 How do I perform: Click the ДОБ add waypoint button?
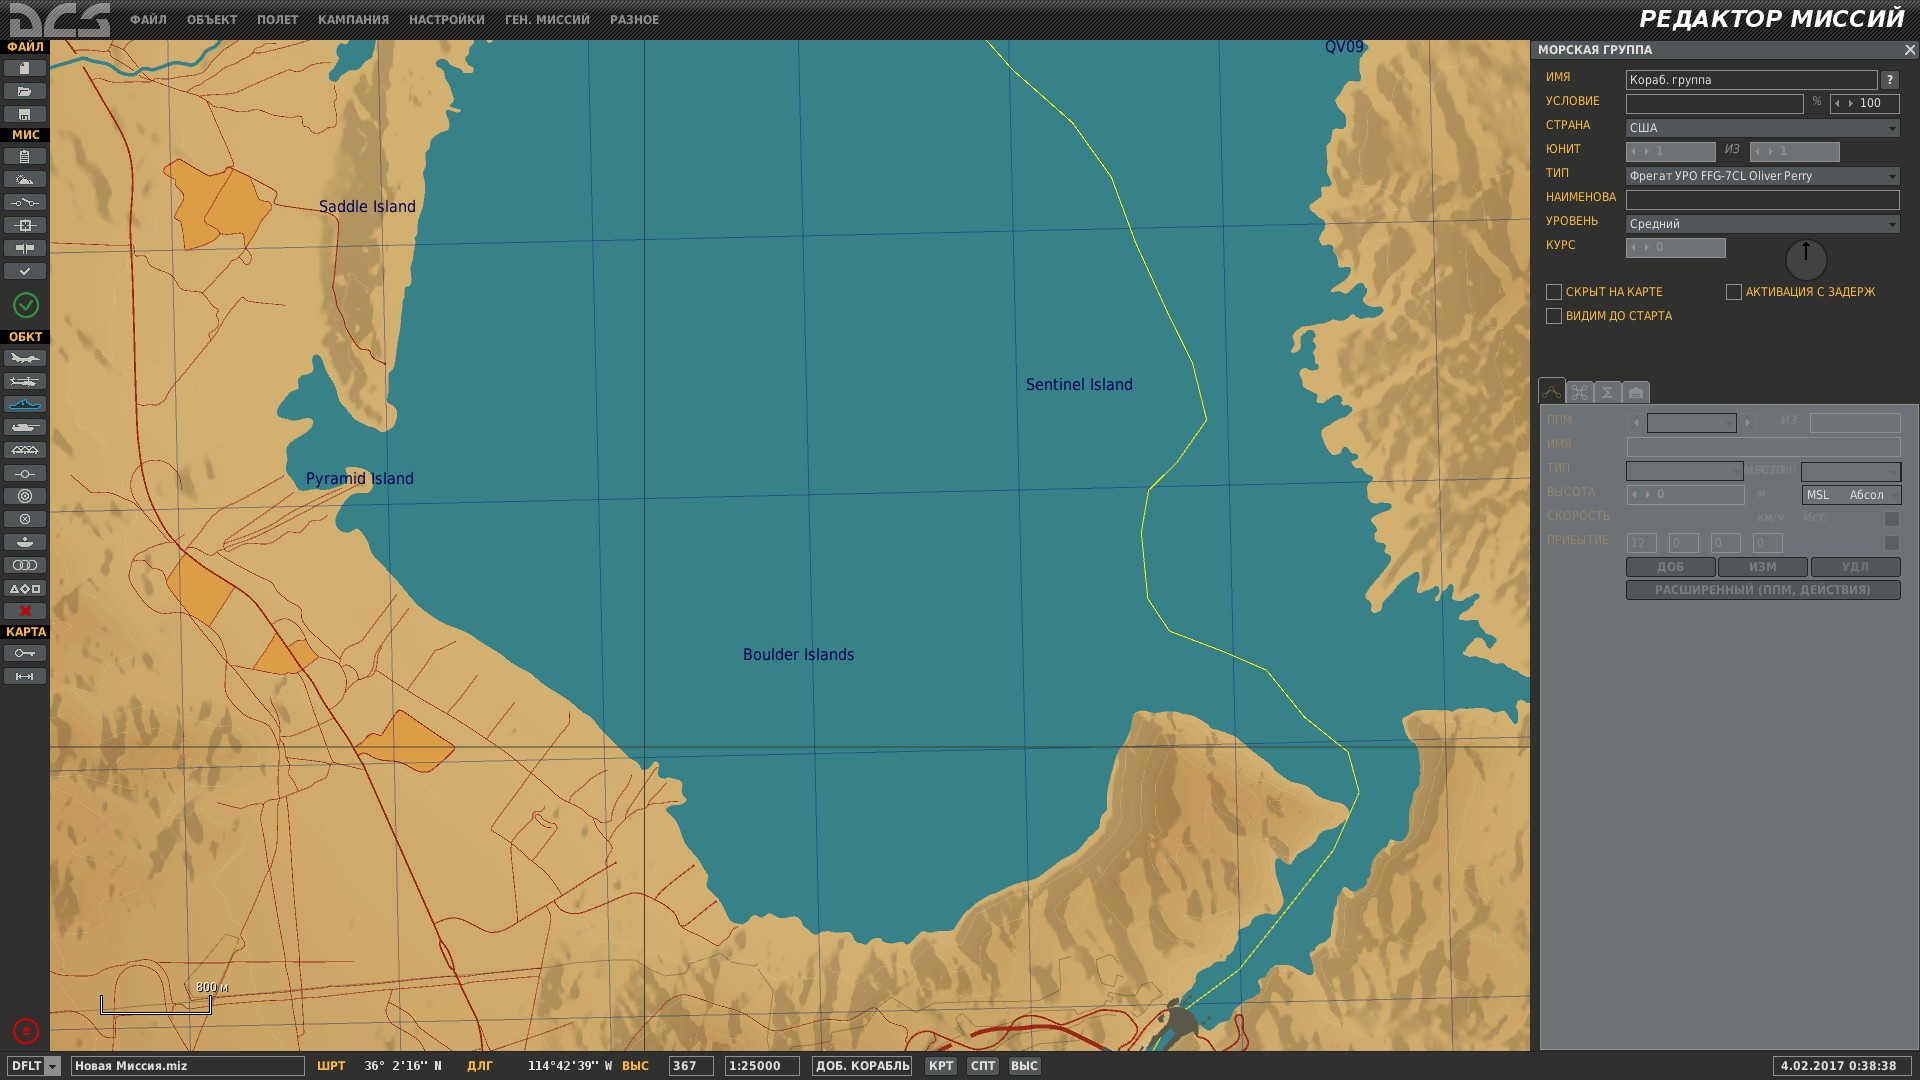coord(1671,567)
